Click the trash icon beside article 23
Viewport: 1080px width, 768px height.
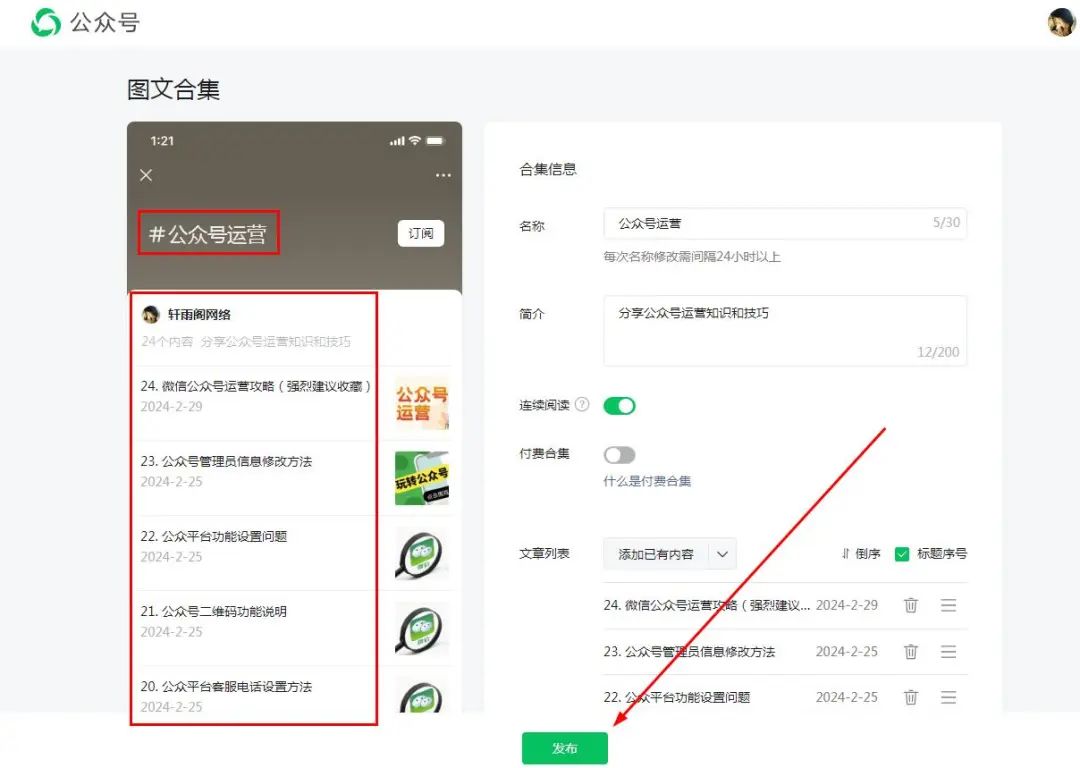pyautogui.click(x=911, y=651)
